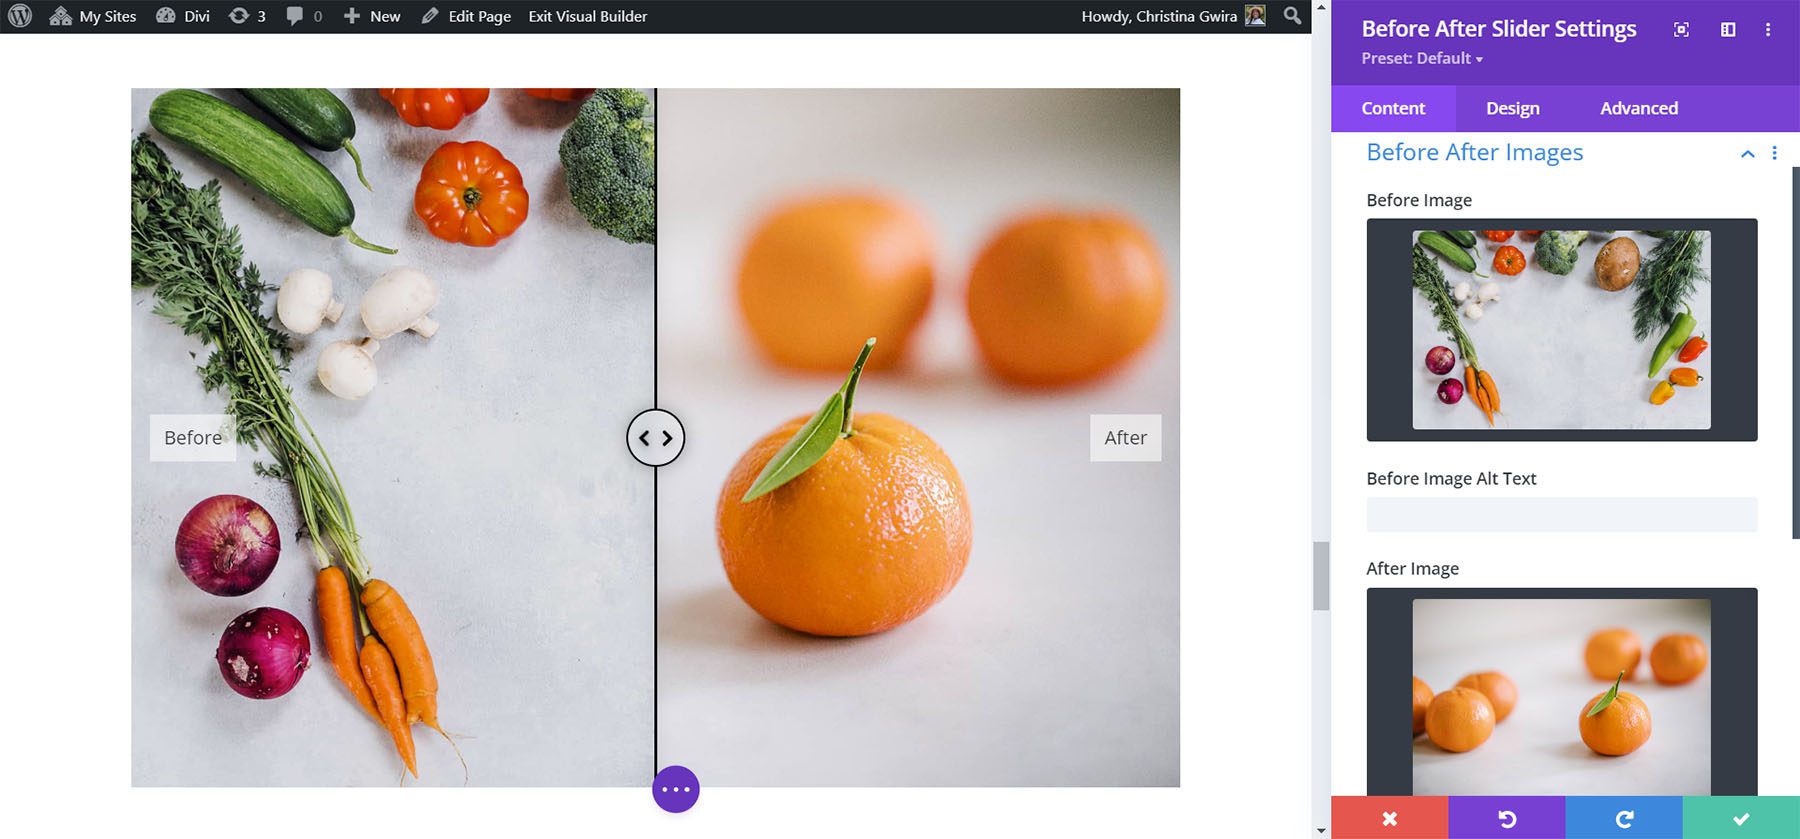
Task: Click the page scrollbar down arrow
Action: (x=1321, y=831)
